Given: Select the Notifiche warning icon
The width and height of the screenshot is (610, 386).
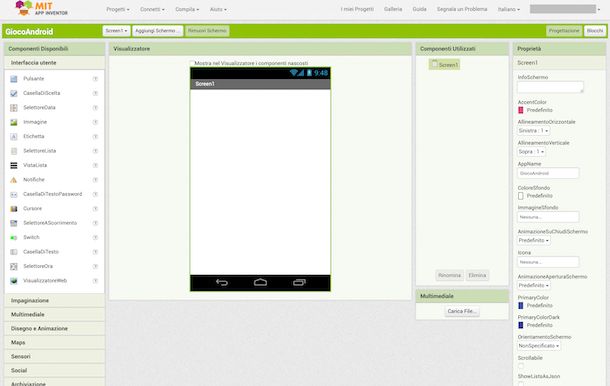Looking at the screenshot, I should click(x=14, y=180).
